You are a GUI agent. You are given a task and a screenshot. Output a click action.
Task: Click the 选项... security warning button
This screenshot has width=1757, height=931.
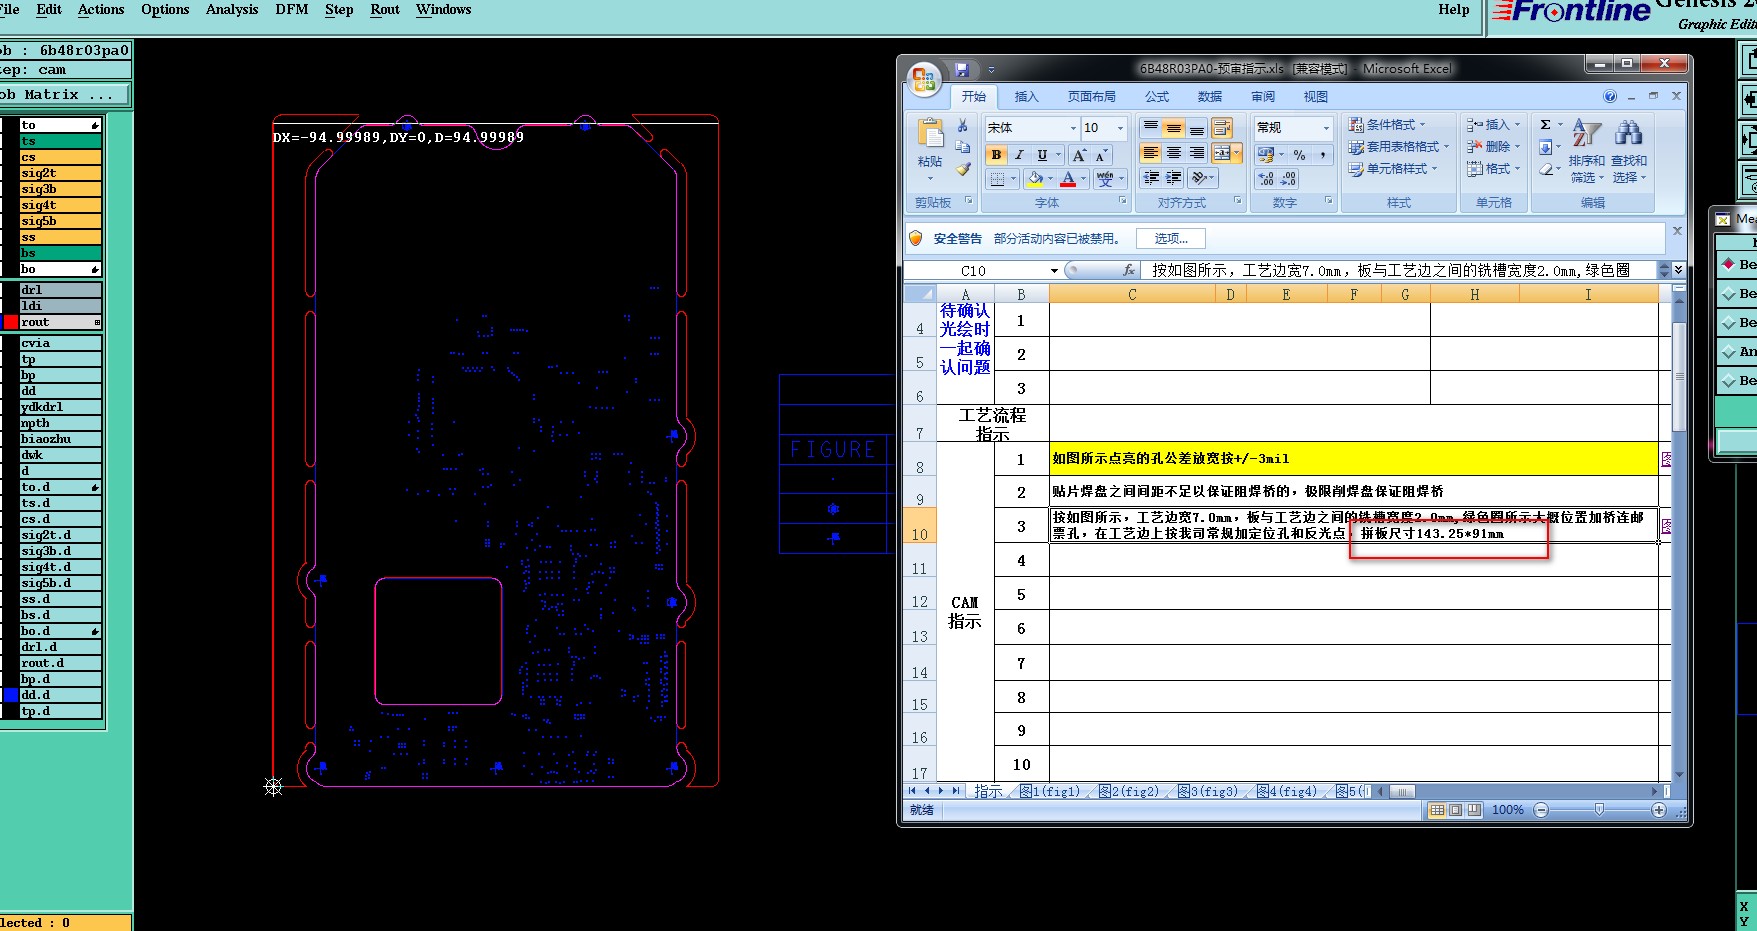1170,239
